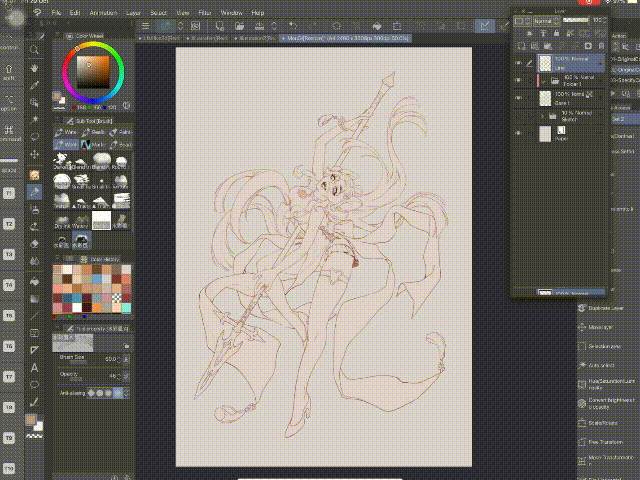Hide the Paper layer
The height and width of the screenshot is (480, 640).
[x=518, y=134]
